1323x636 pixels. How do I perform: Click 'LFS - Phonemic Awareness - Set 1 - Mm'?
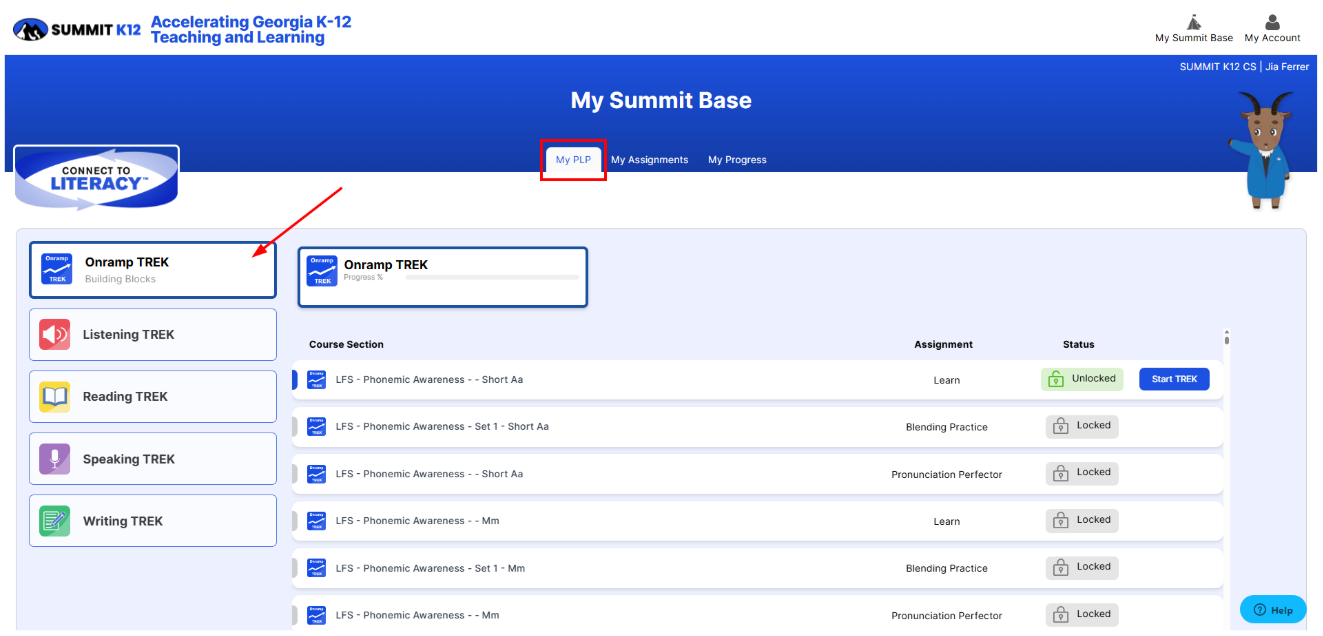tap(430, 568)
